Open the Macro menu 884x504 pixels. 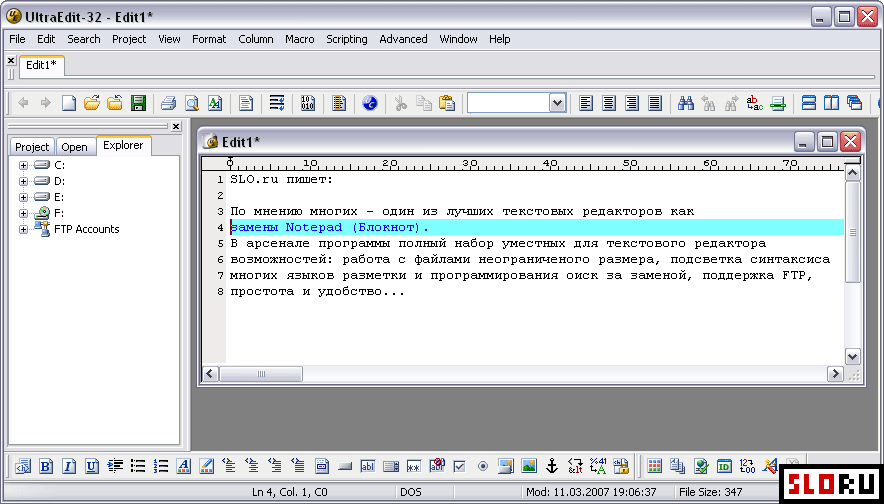300,39
